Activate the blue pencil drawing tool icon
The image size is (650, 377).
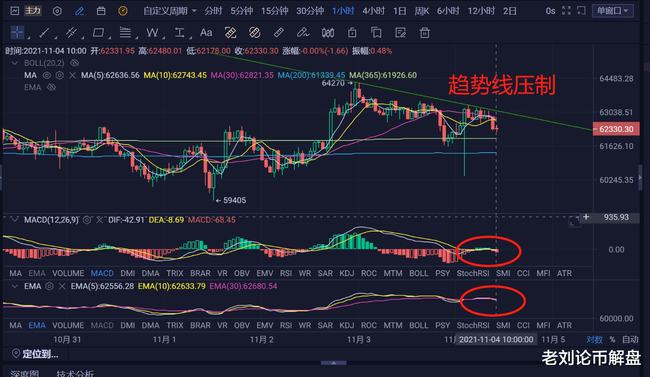point(79,11)
